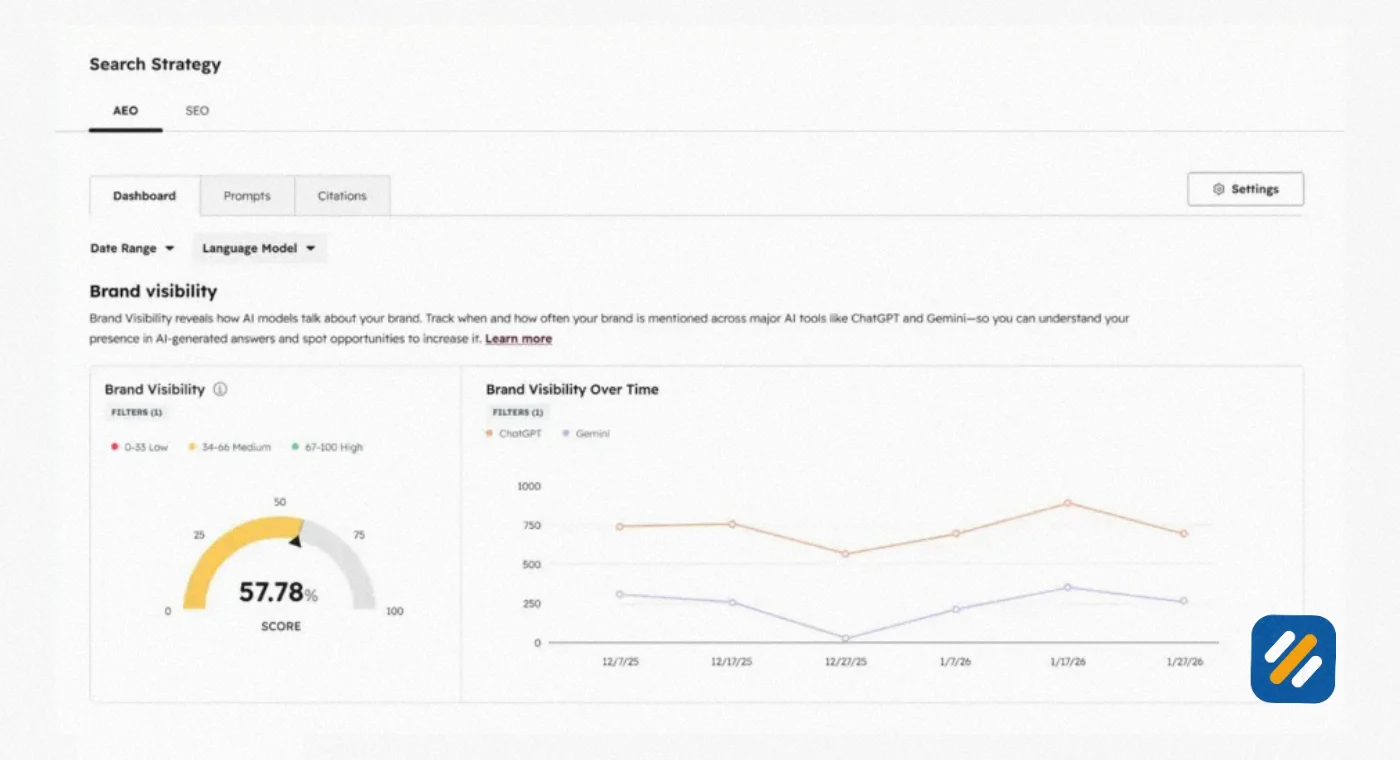The height and width of the screenshot is (760, 1400).
Task: Click the red 0-33 Low legend dot
Action: (x=115, y=447)
